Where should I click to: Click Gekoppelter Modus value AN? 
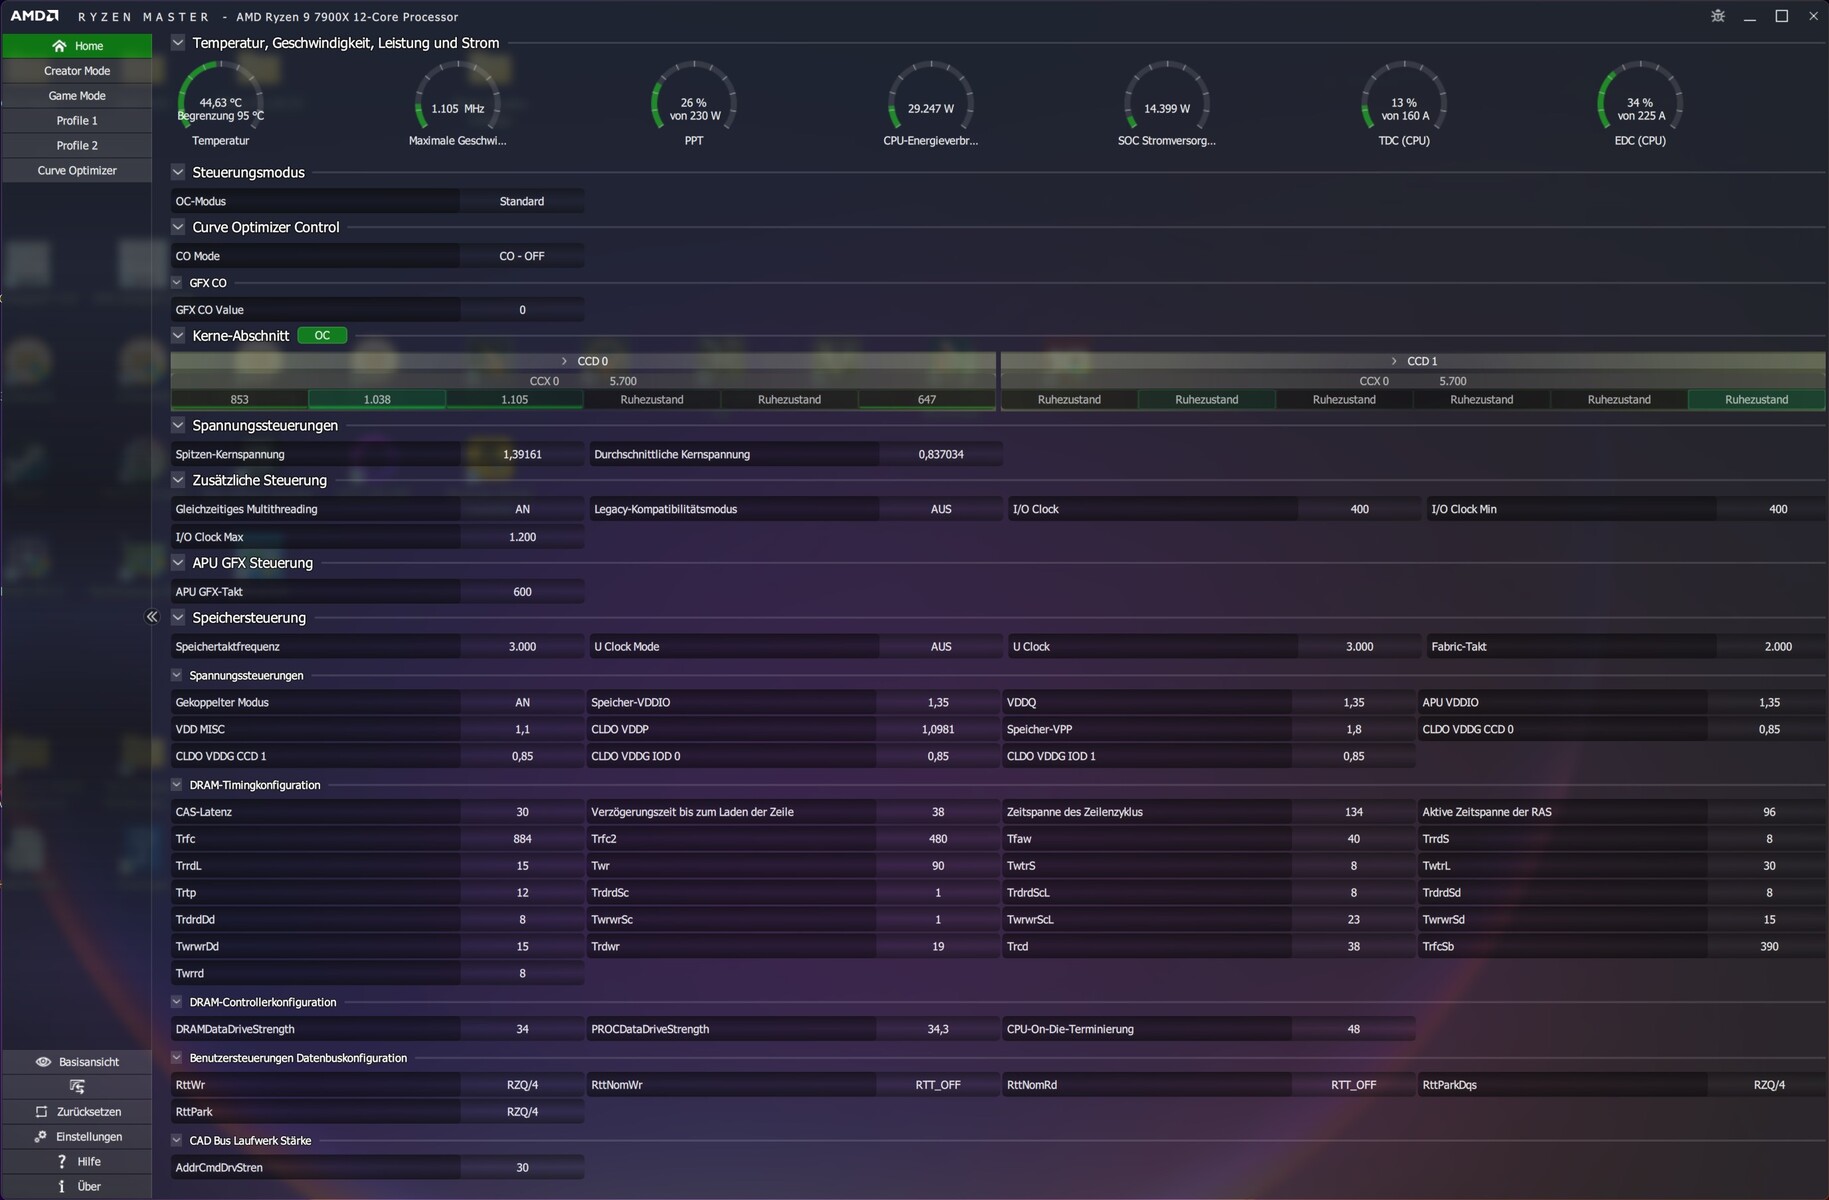[x=522, y=703]
